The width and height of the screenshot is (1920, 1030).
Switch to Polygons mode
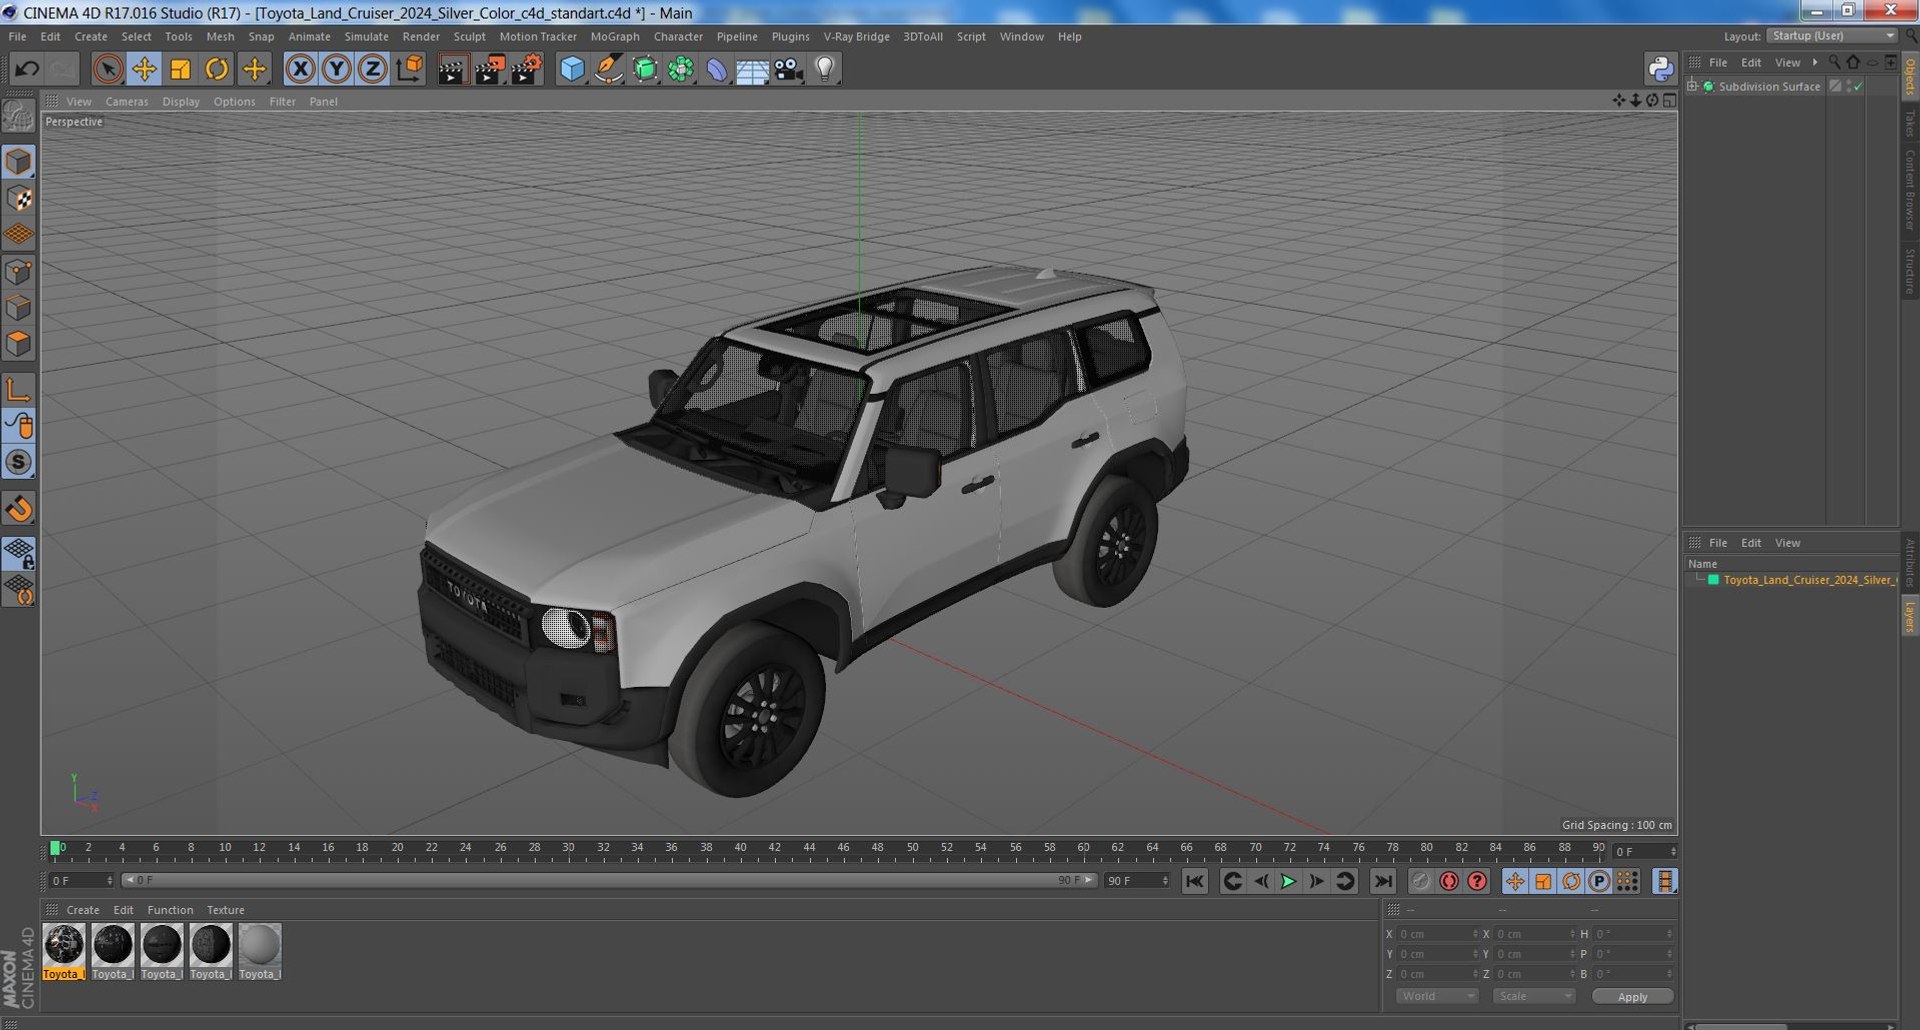coord(18,344)
